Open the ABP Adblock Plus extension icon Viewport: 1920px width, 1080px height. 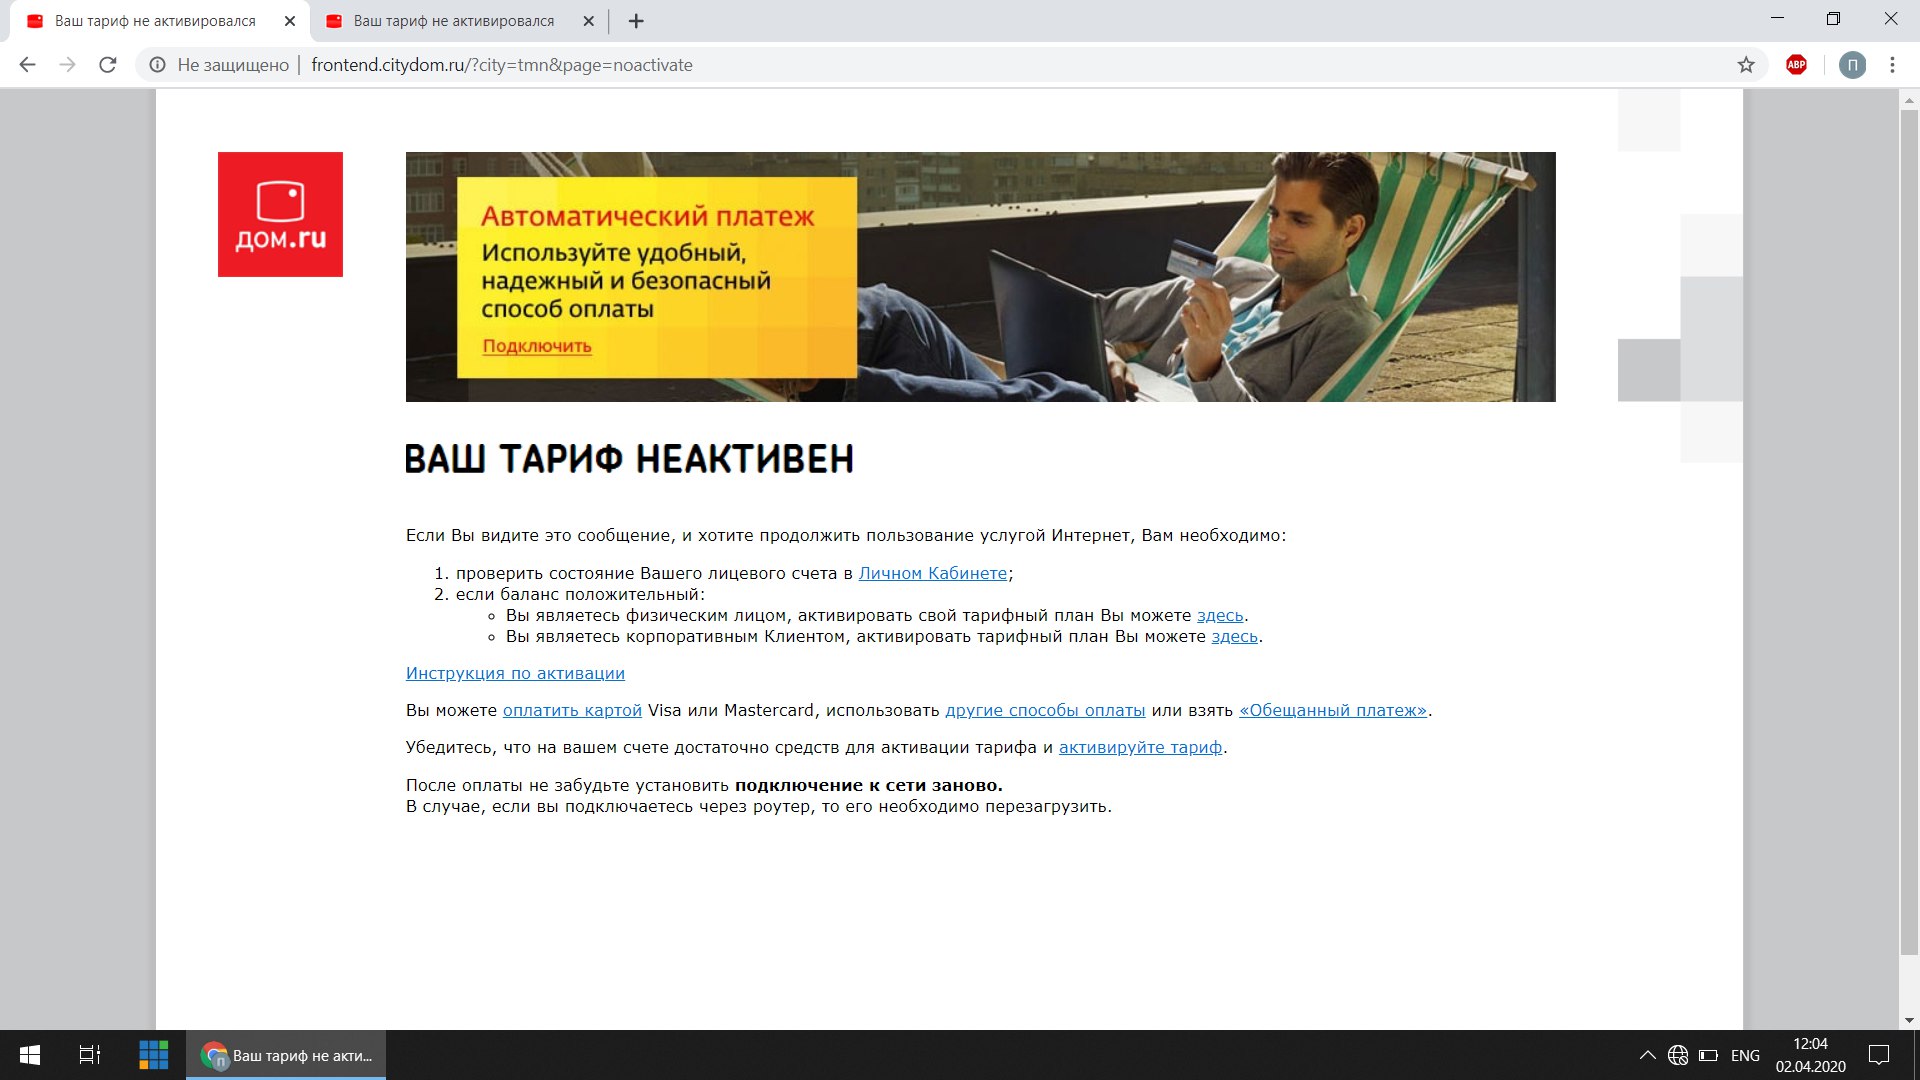pyautogui.click(x=1796, y=65)
